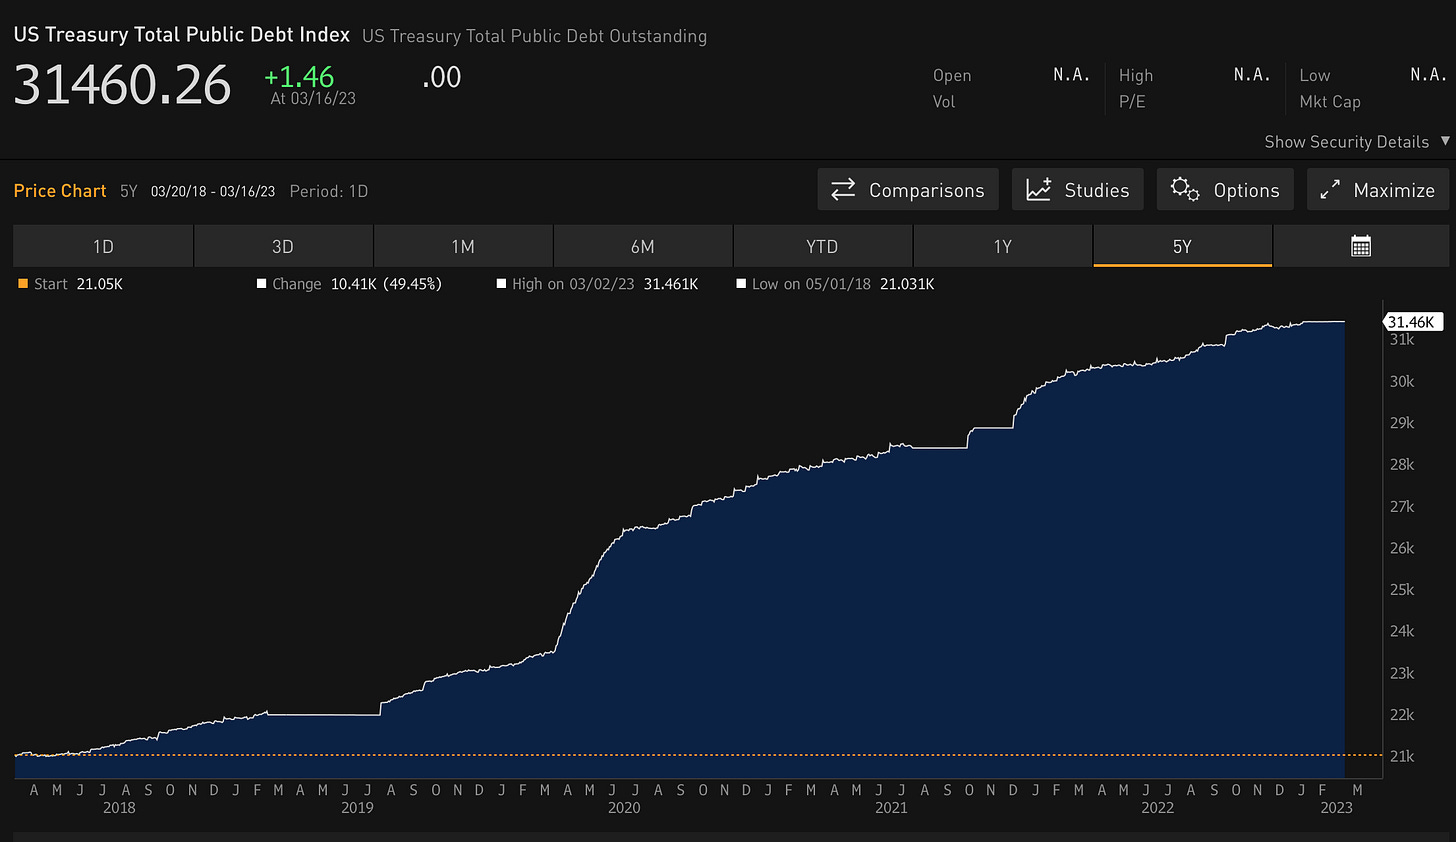Switch to the 1M range tab
Image resolution: width=1456 pixels, height=842 pixels.
(463, 246)
